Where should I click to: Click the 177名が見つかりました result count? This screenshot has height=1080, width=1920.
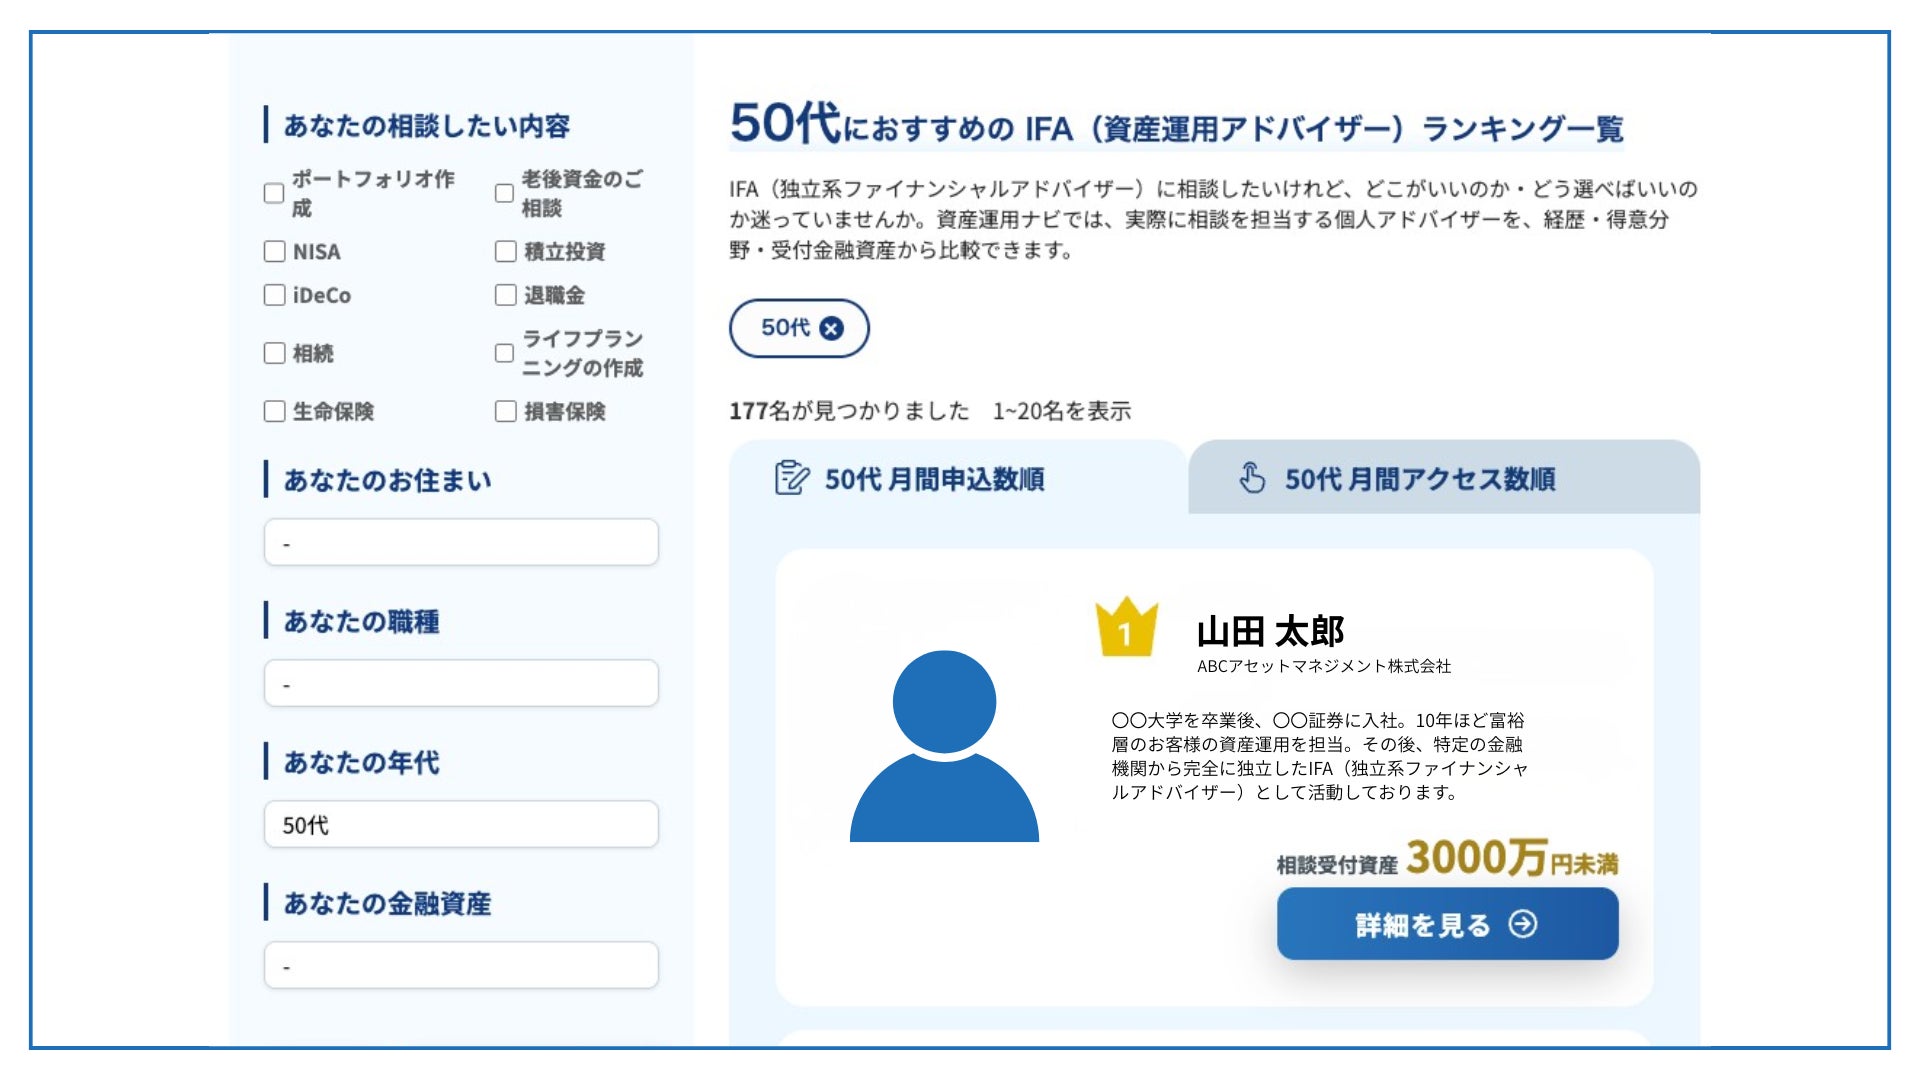click(x=849, y=411)
